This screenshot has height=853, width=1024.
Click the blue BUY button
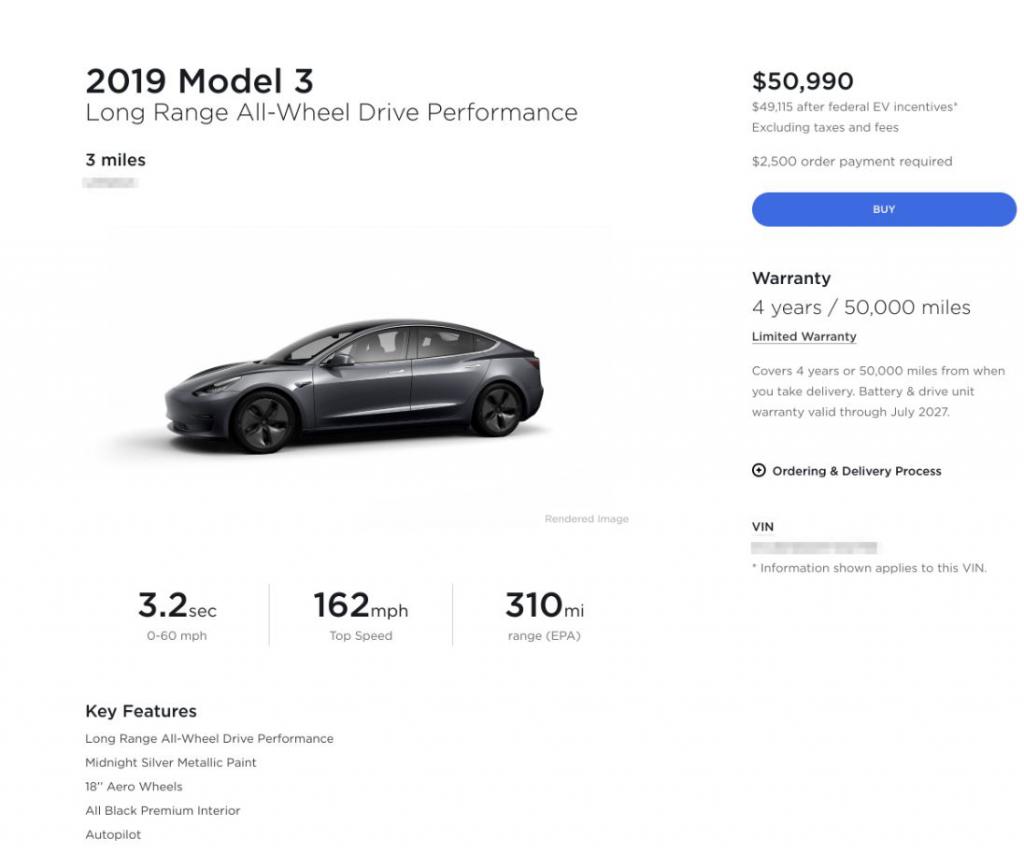coord(884,209)
